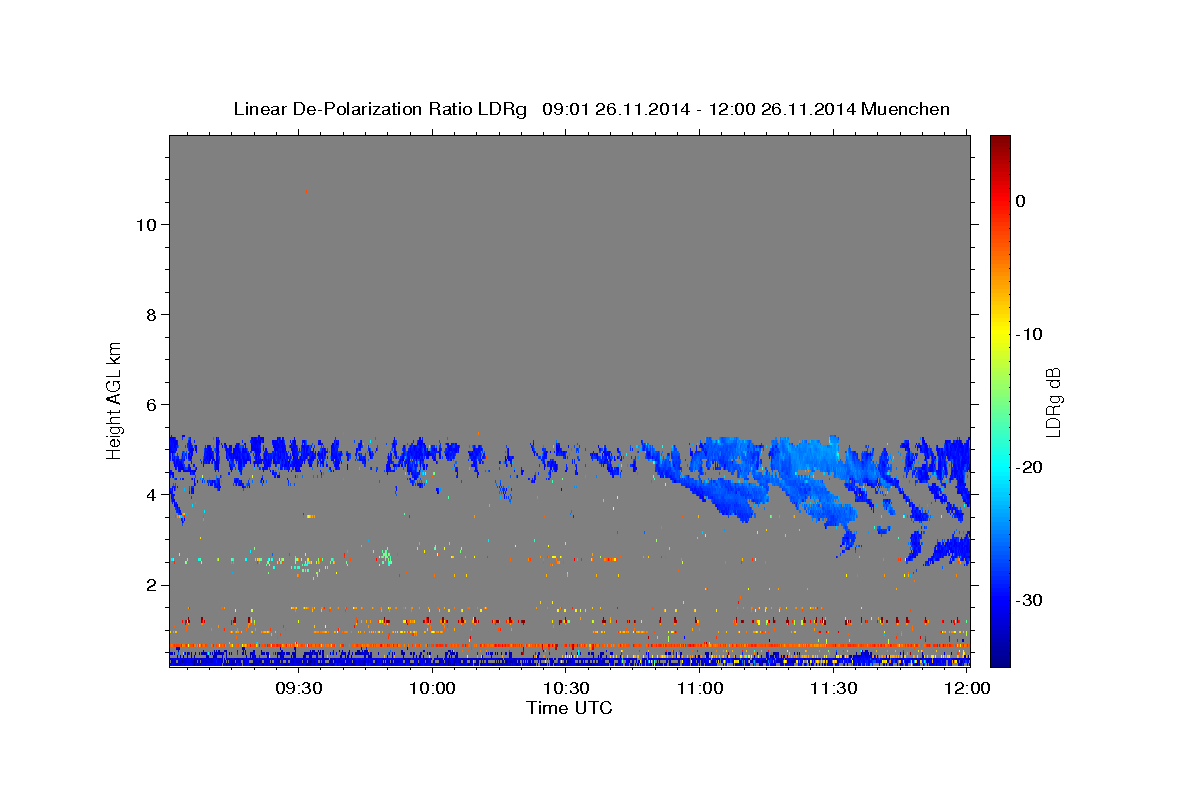Screen dimensions: 1200x800
Task: Click the '12:00' time tick label
Action: [x=967, y=688]
